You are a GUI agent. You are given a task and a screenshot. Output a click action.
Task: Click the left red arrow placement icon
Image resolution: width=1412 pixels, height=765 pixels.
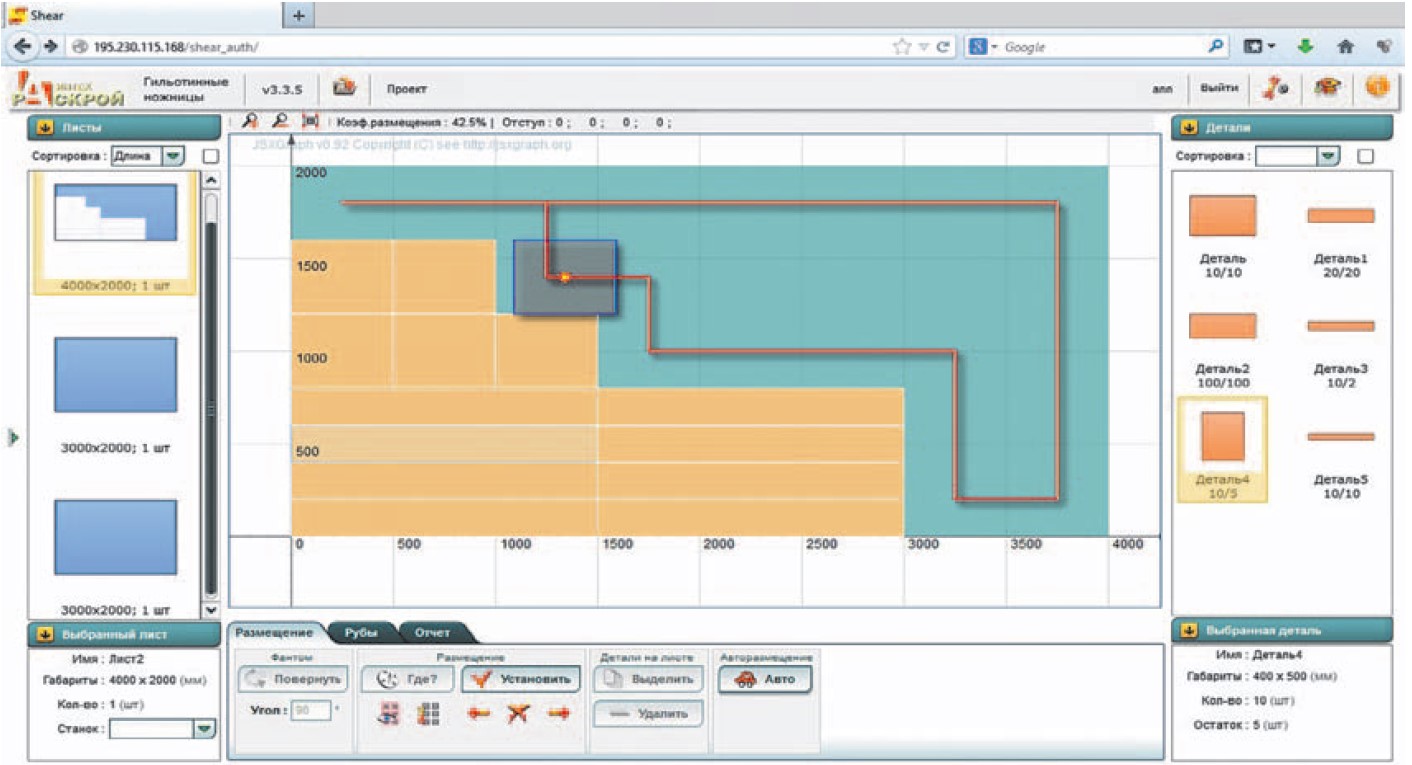click(479, 714)
